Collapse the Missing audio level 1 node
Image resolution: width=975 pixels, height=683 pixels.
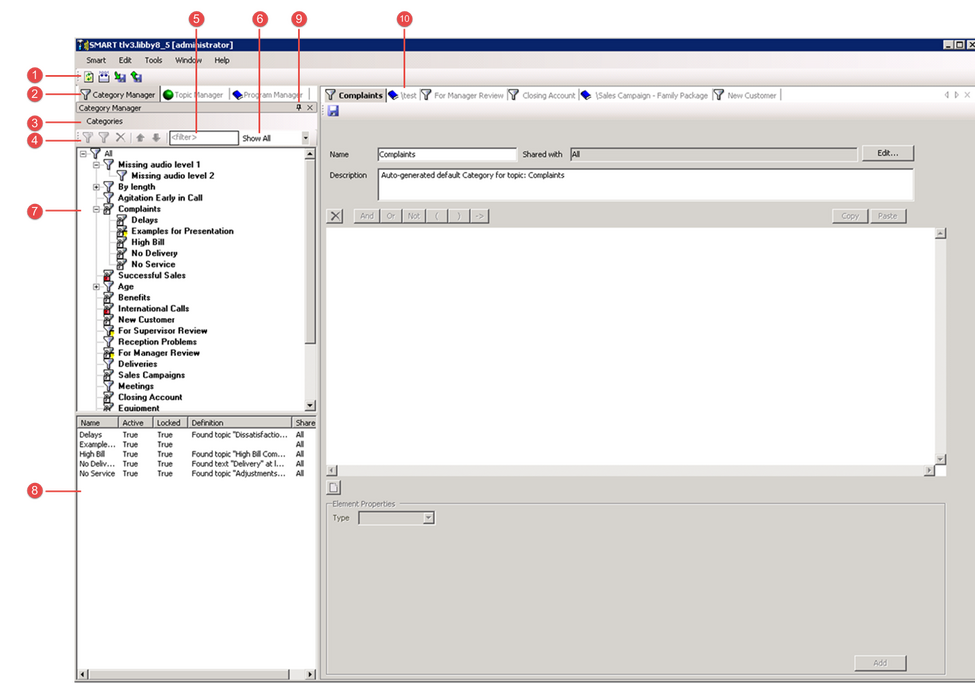coord(96,165)
